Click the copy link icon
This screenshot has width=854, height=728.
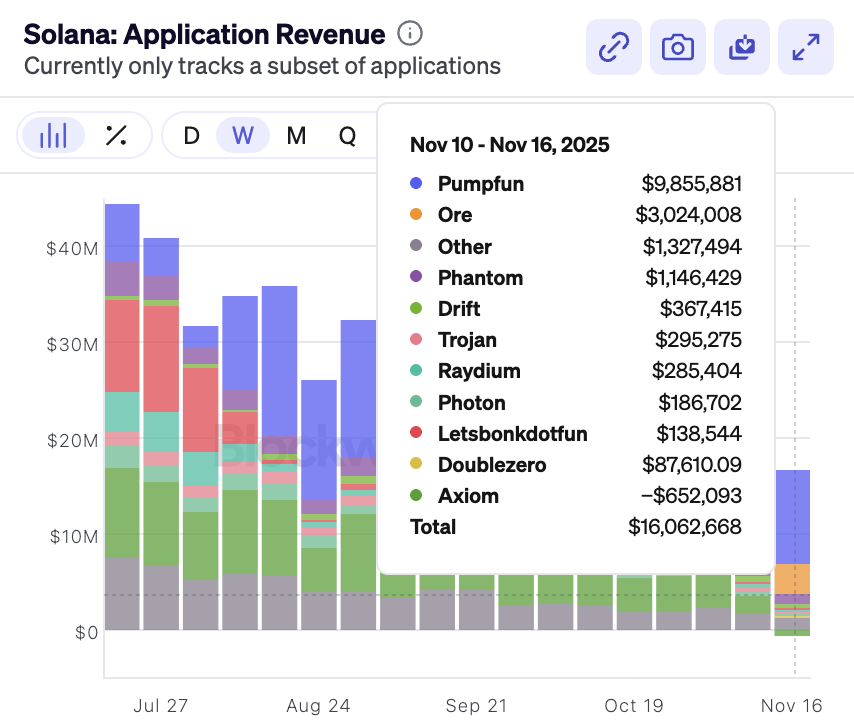(612, 47)
